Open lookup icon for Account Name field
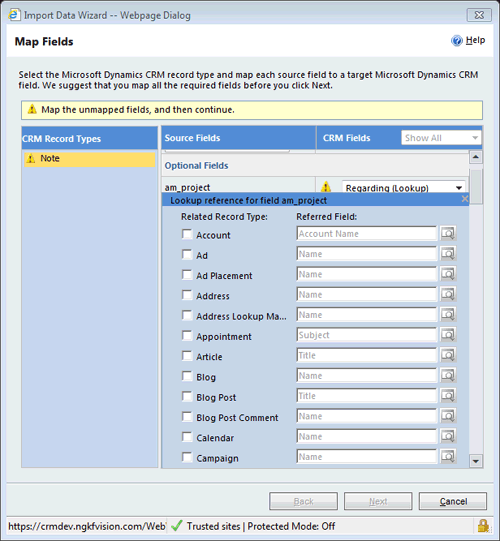Image resolution: width=500 pixels, height=541 pixels. [448, 234]
